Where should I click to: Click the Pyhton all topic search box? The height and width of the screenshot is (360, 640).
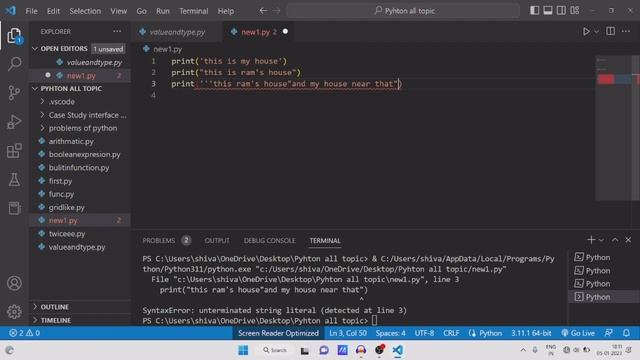(x=403, y=11)
